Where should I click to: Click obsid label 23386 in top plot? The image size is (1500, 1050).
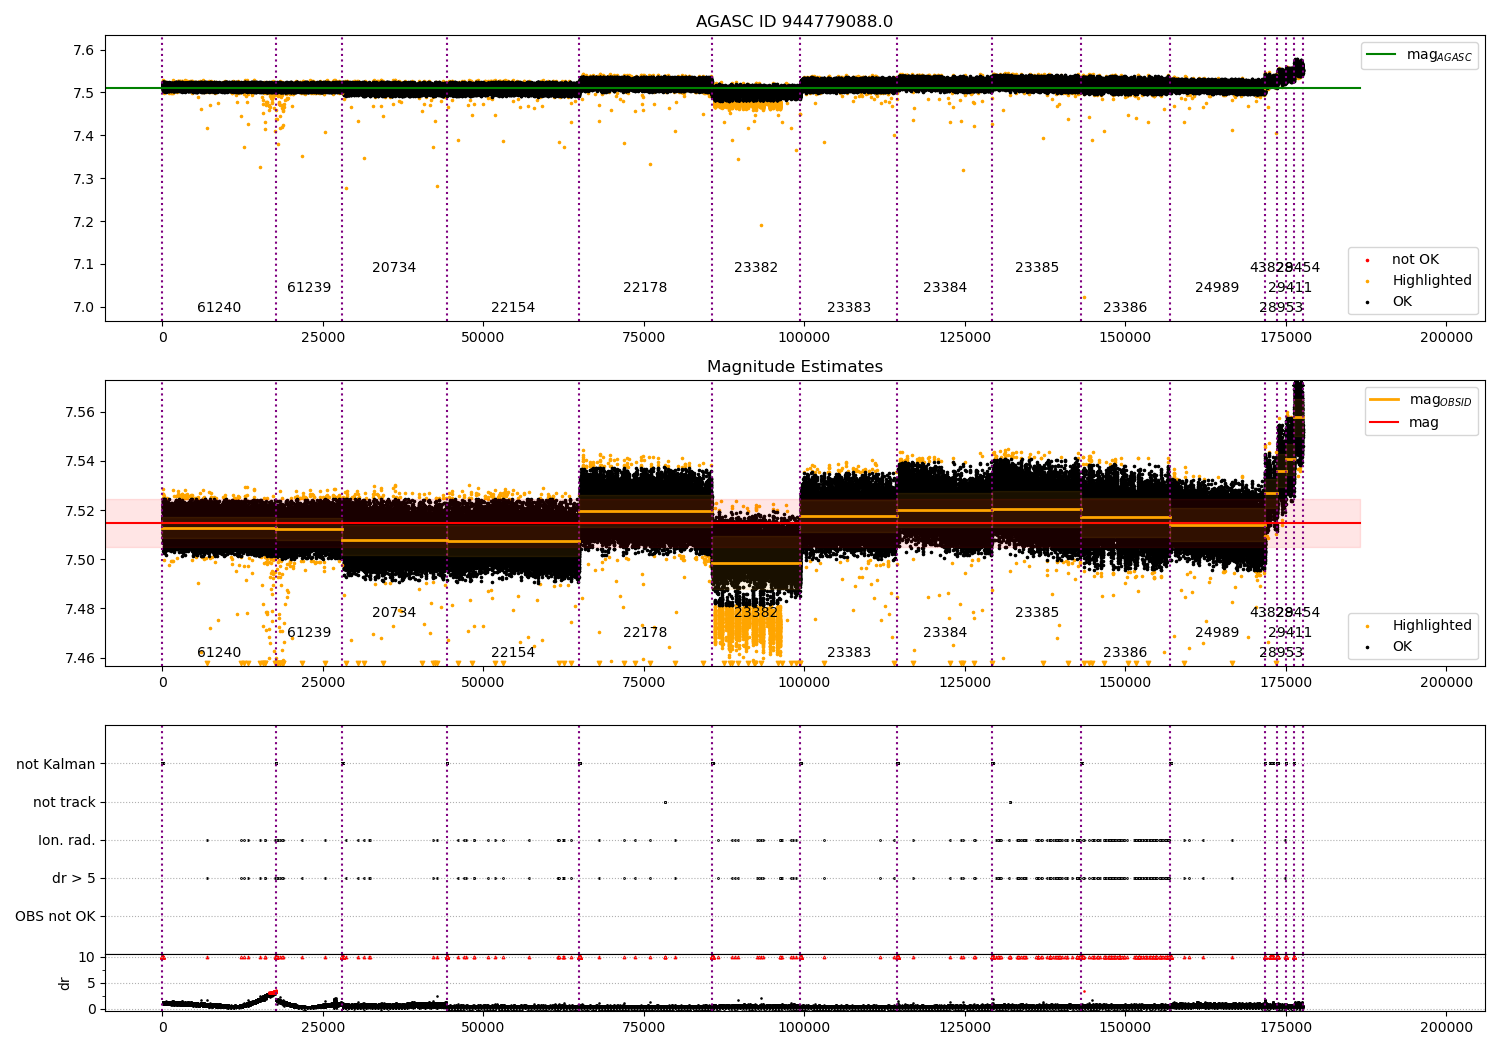(1125, 307)
